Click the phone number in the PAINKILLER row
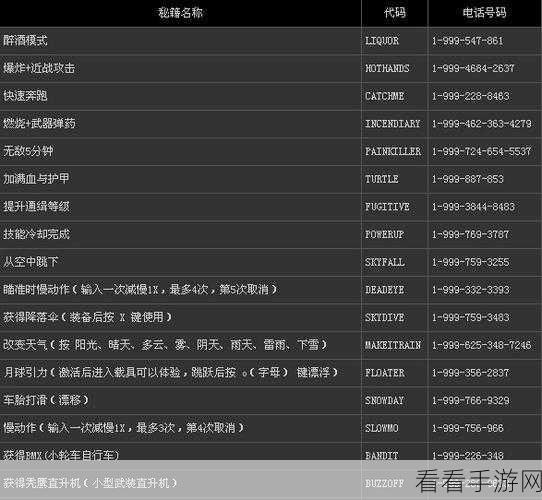This screenshot has width=542, height=500. (x=482, y=151)
